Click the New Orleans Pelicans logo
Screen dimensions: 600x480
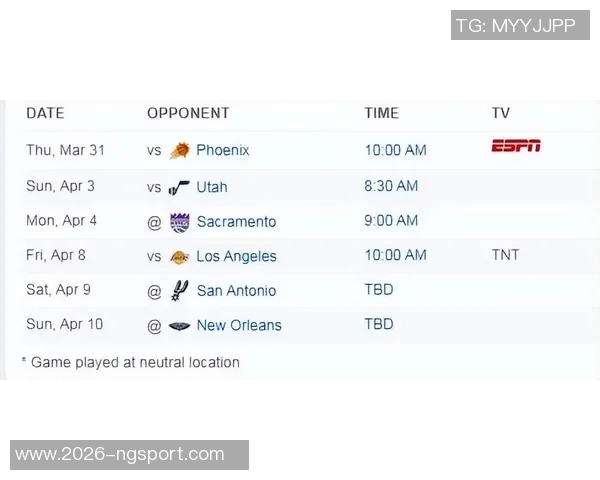[180, 325]
